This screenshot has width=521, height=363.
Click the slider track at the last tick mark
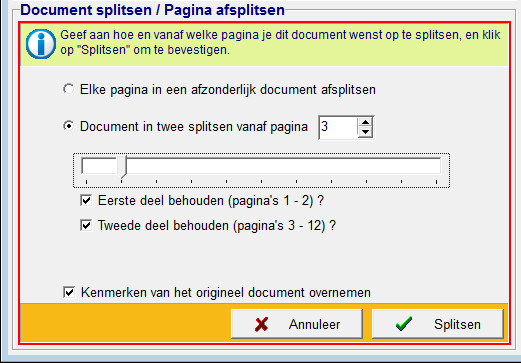tap(436, 166)
